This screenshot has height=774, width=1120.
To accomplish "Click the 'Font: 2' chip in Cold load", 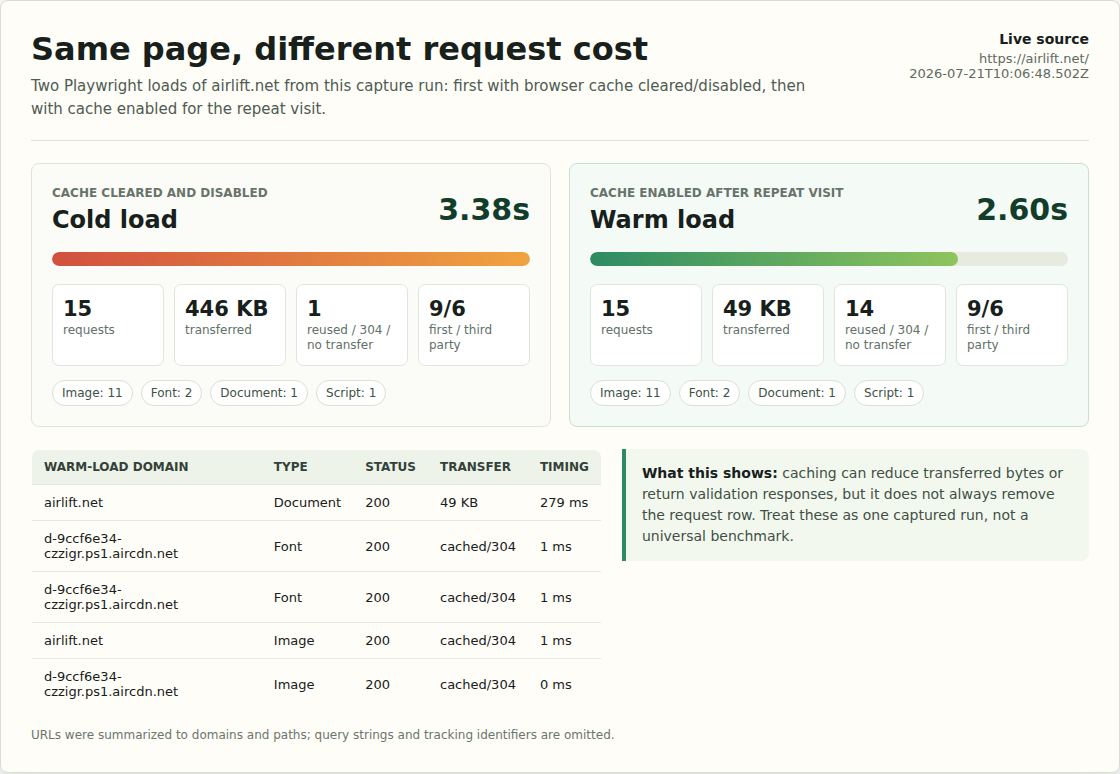I will tap(171, 393).
